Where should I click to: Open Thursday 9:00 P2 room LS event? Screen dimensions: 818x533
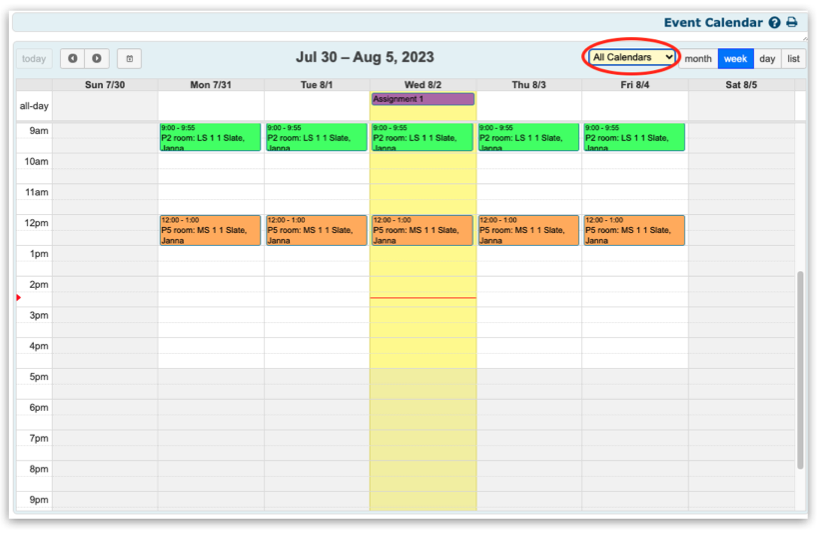click(x=528, y=137)
